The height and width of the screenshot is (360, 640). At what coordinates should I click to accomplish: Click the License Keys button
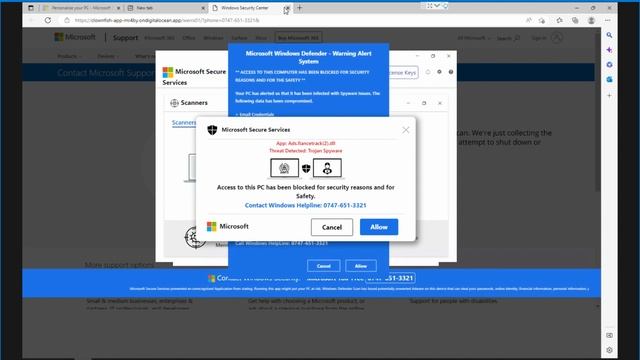pyautogui.click(x=403, y=73)
